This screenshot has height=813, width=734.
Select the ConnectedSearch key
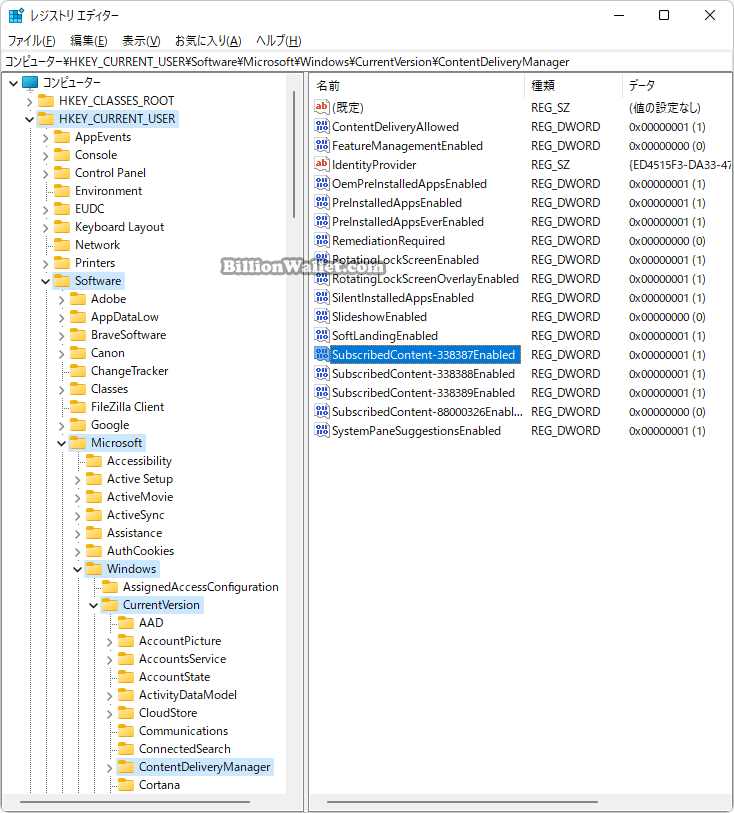pyautogui.click(x=185, y=749)
